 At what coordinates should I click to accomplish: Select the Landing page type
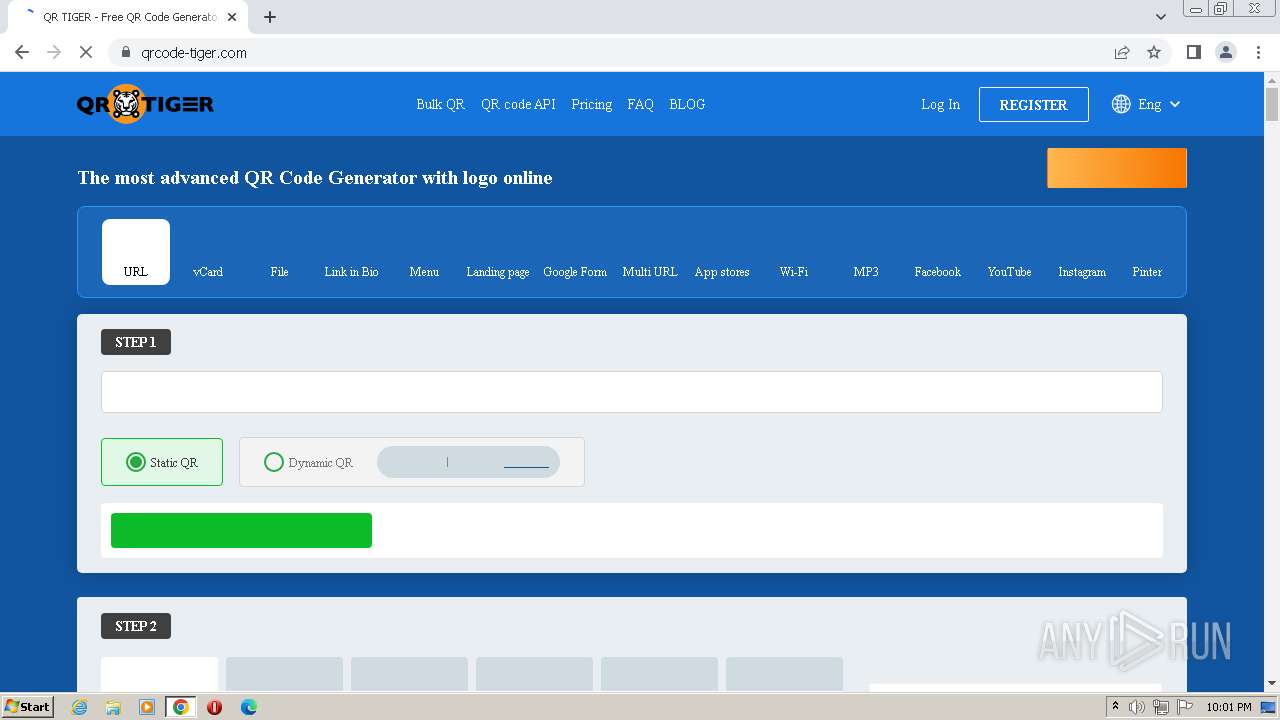[498, 271]
